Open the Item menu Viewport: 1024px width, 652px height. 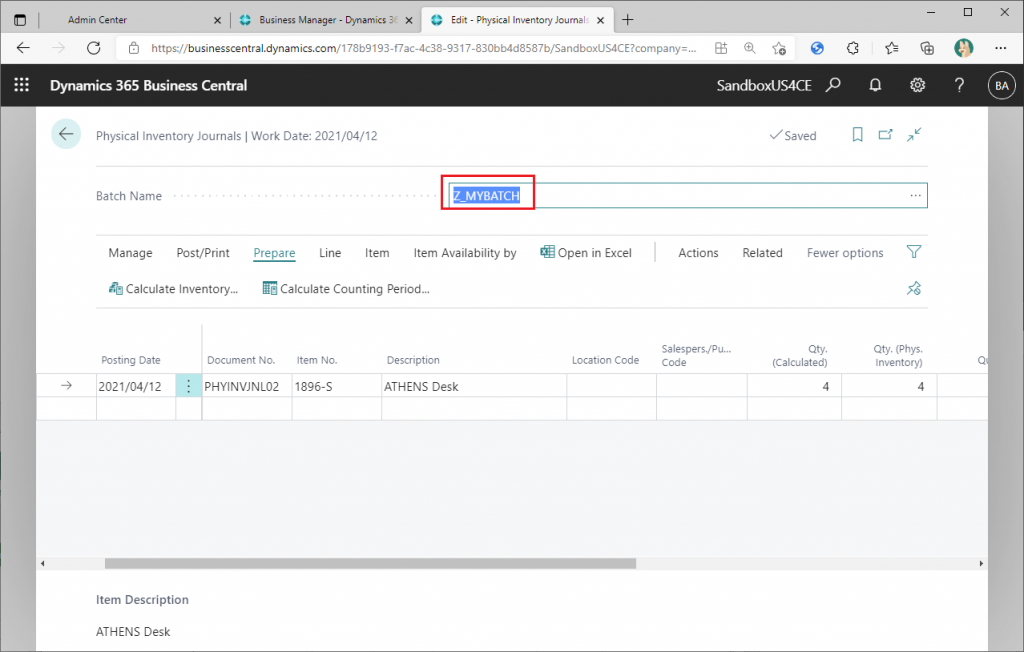coord(377,253)
